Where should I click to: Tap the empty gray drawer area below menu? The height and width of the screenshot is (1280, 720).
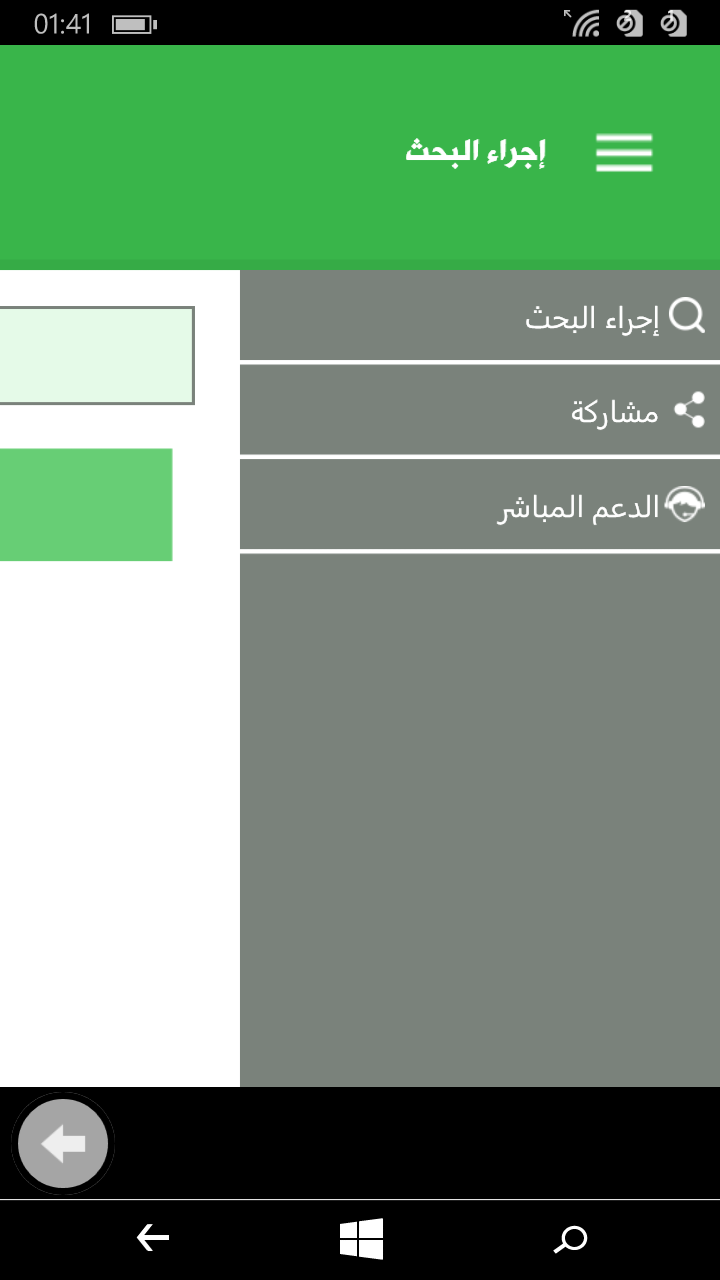click(480, 820)
